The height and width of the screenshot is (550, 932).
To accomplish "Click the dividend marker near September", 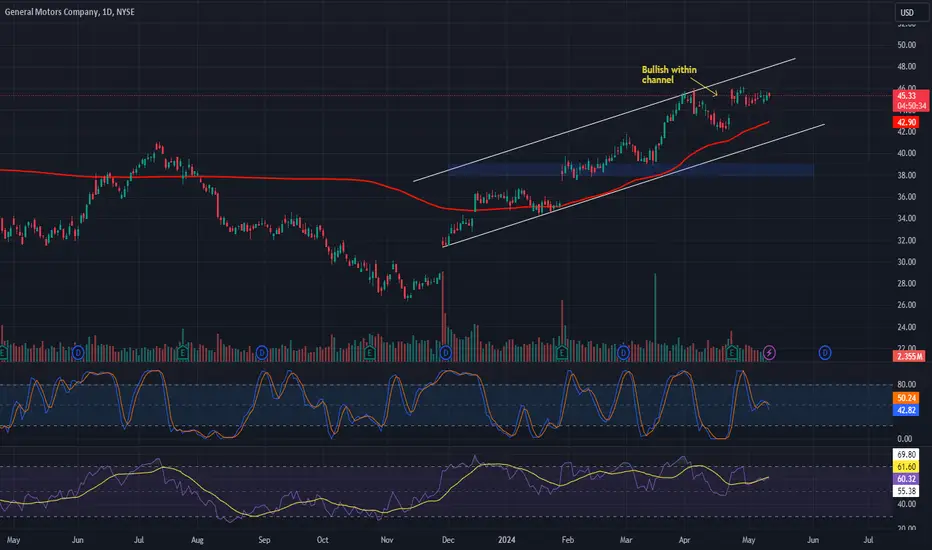I will point(262,353).
